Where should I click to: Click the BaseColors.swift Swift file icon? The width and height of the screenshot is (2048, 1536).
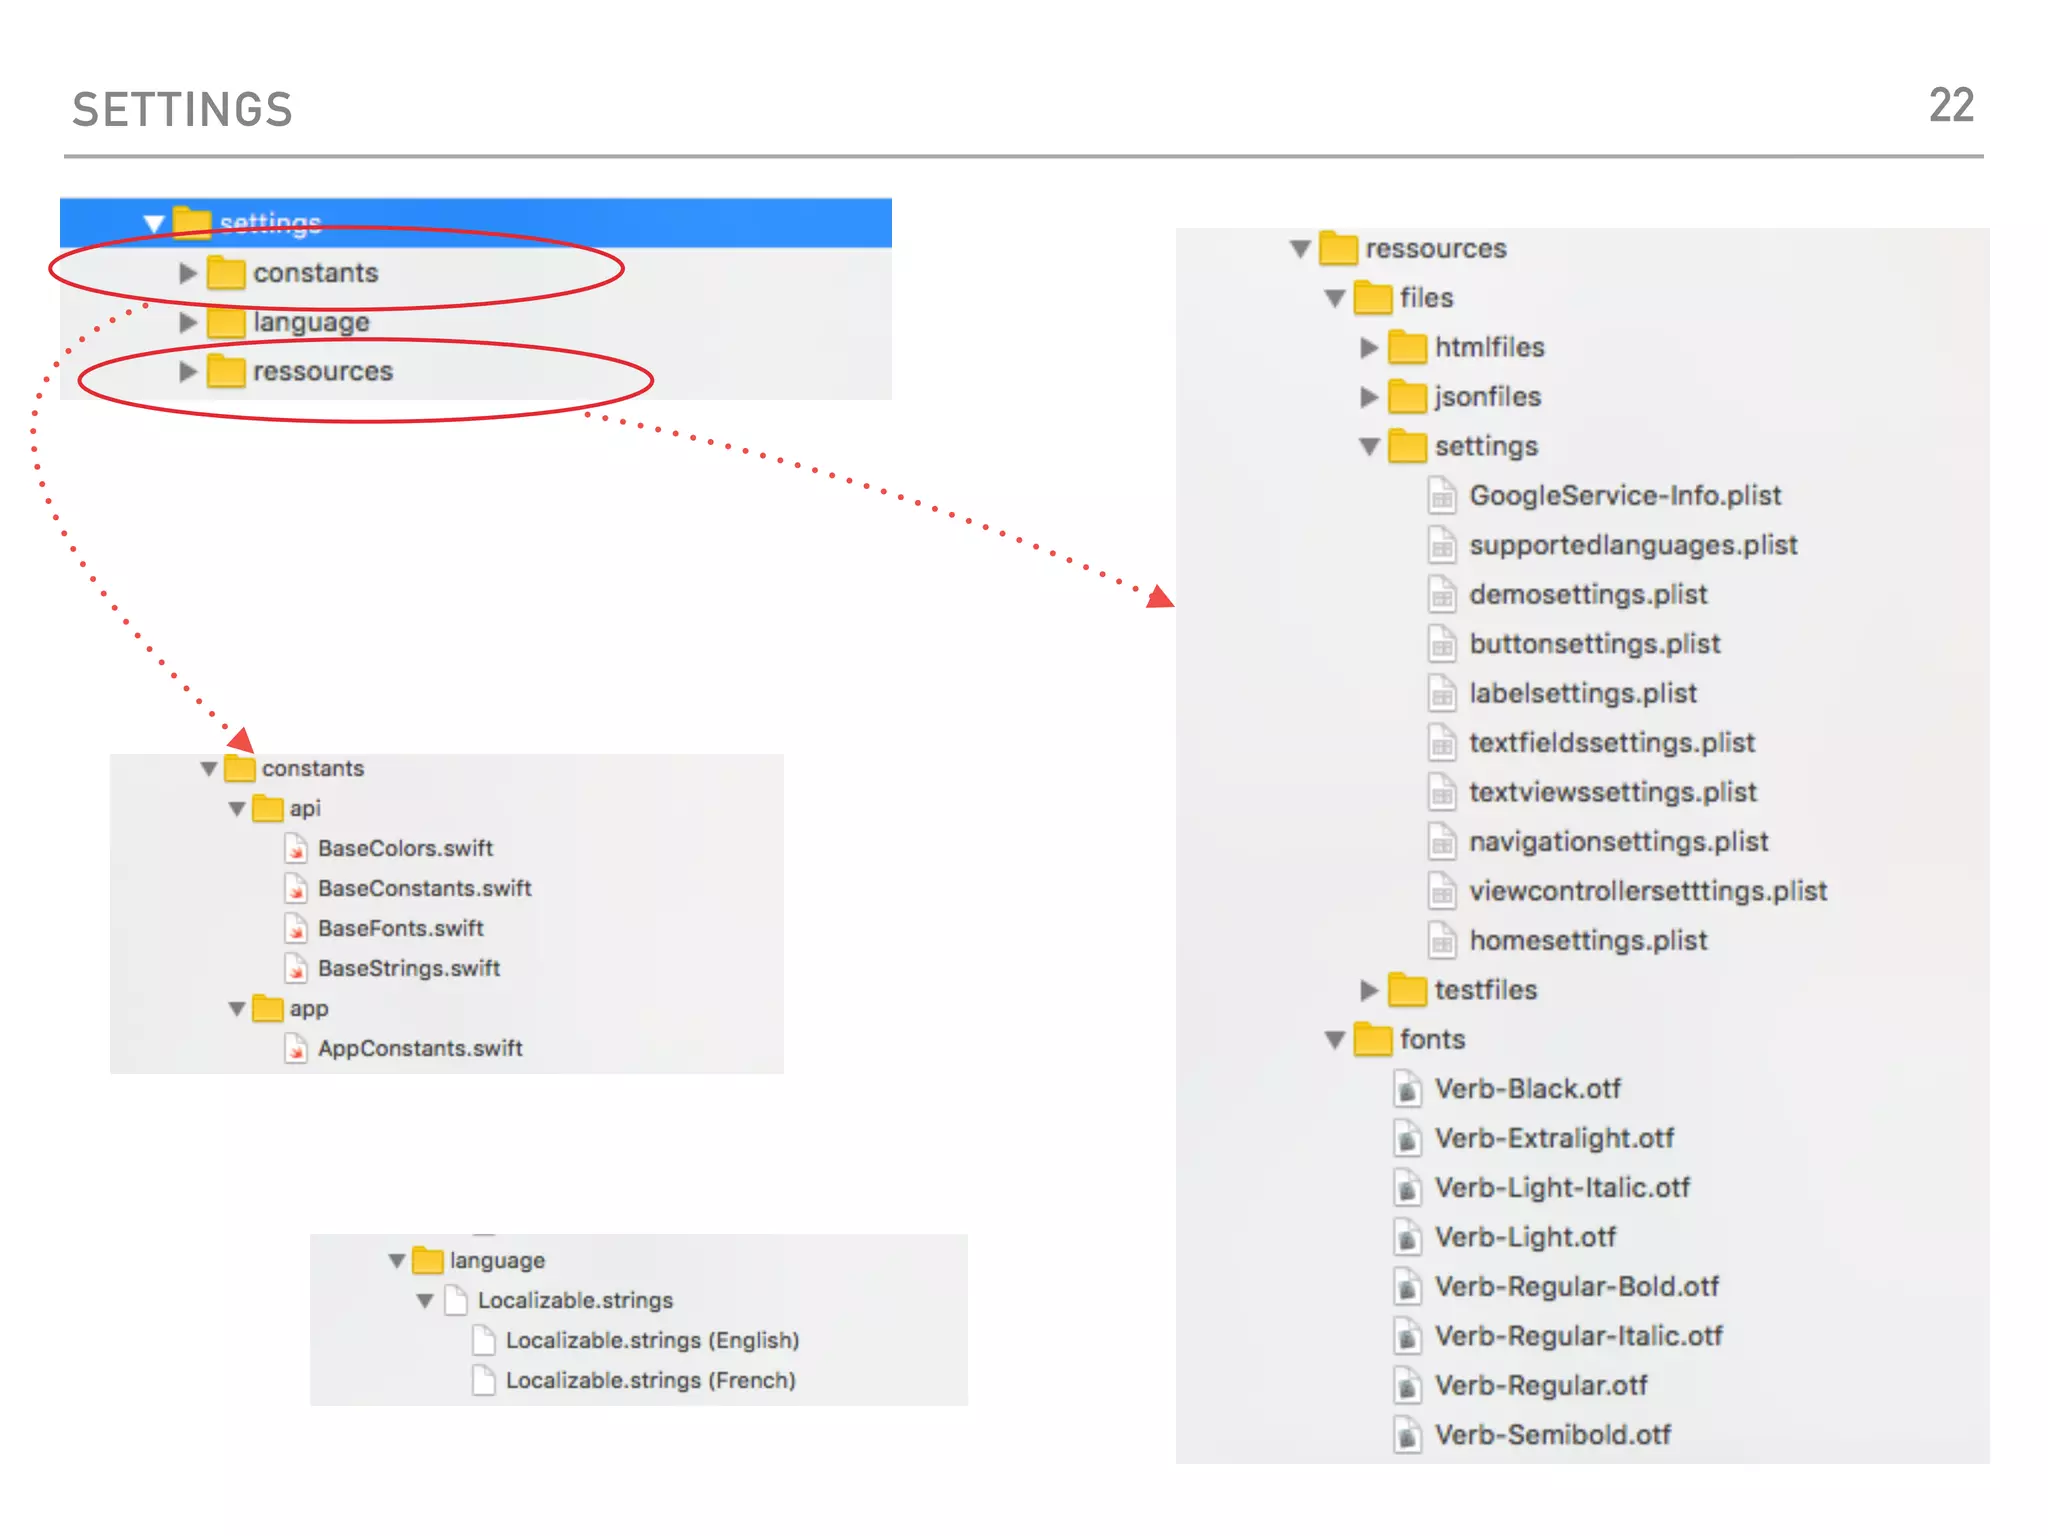coord(296,849)
